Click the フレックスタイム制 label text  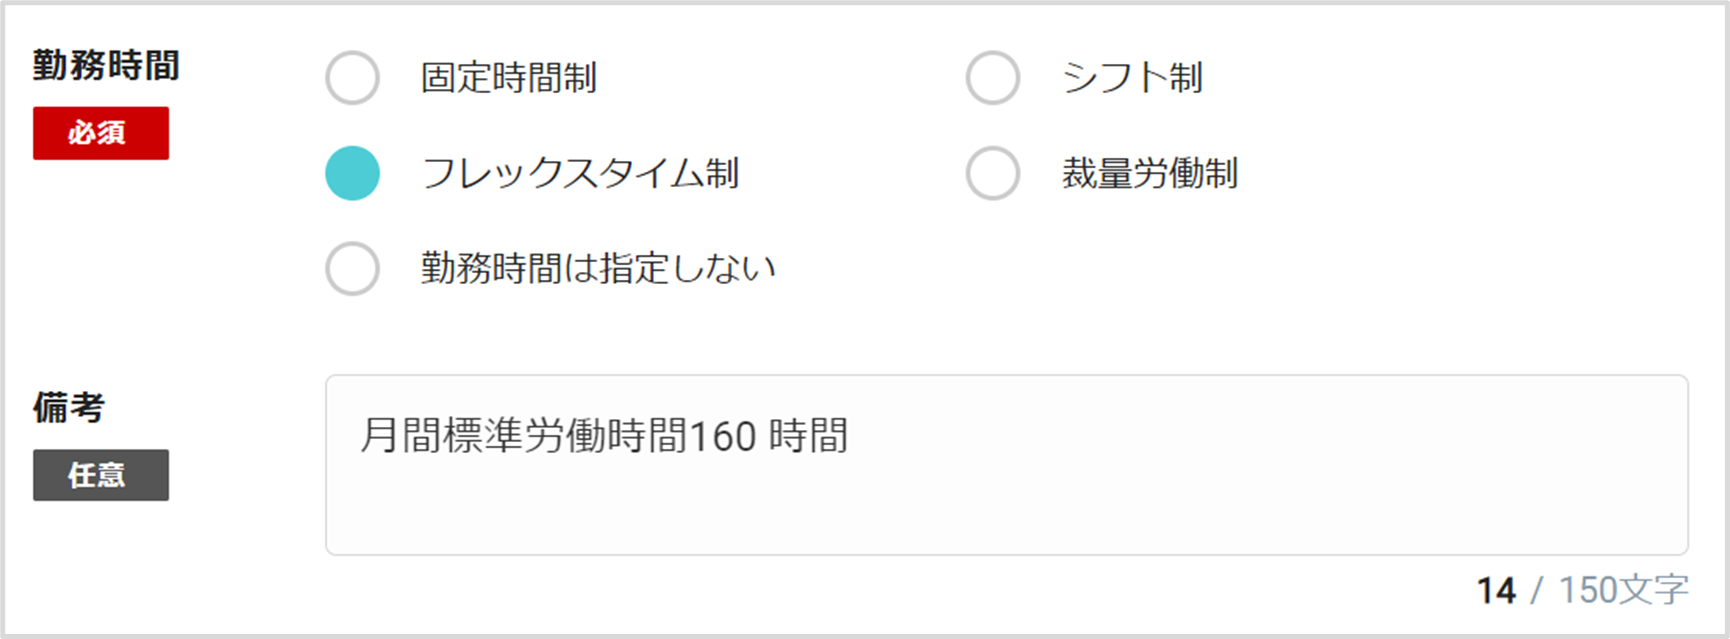[x=580, y=173]
